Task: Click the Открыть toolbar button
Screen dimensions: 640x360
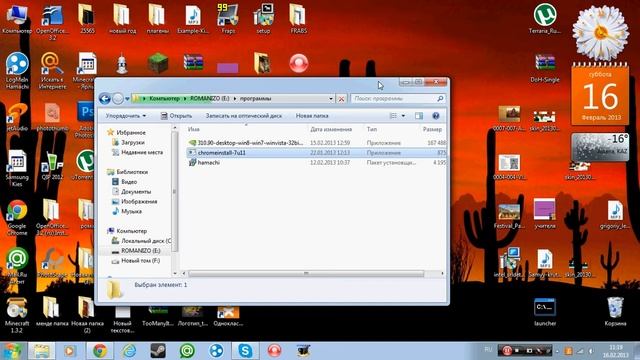Action: tap(176, 116)
